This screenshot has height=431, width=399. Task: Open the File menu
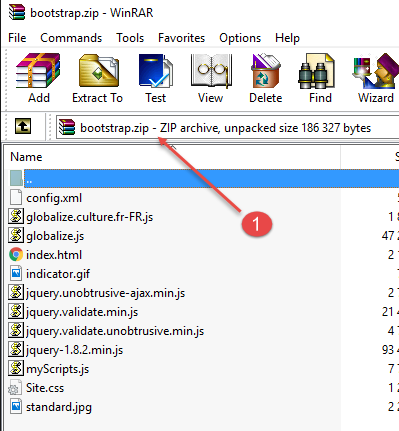point(17,38)
